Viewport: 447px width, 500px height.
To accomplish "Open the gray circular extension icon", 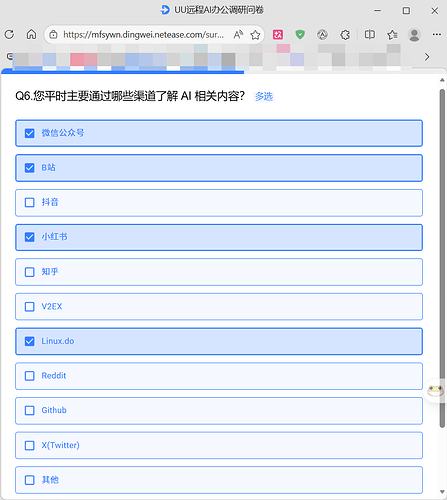I will click(322, 34).
